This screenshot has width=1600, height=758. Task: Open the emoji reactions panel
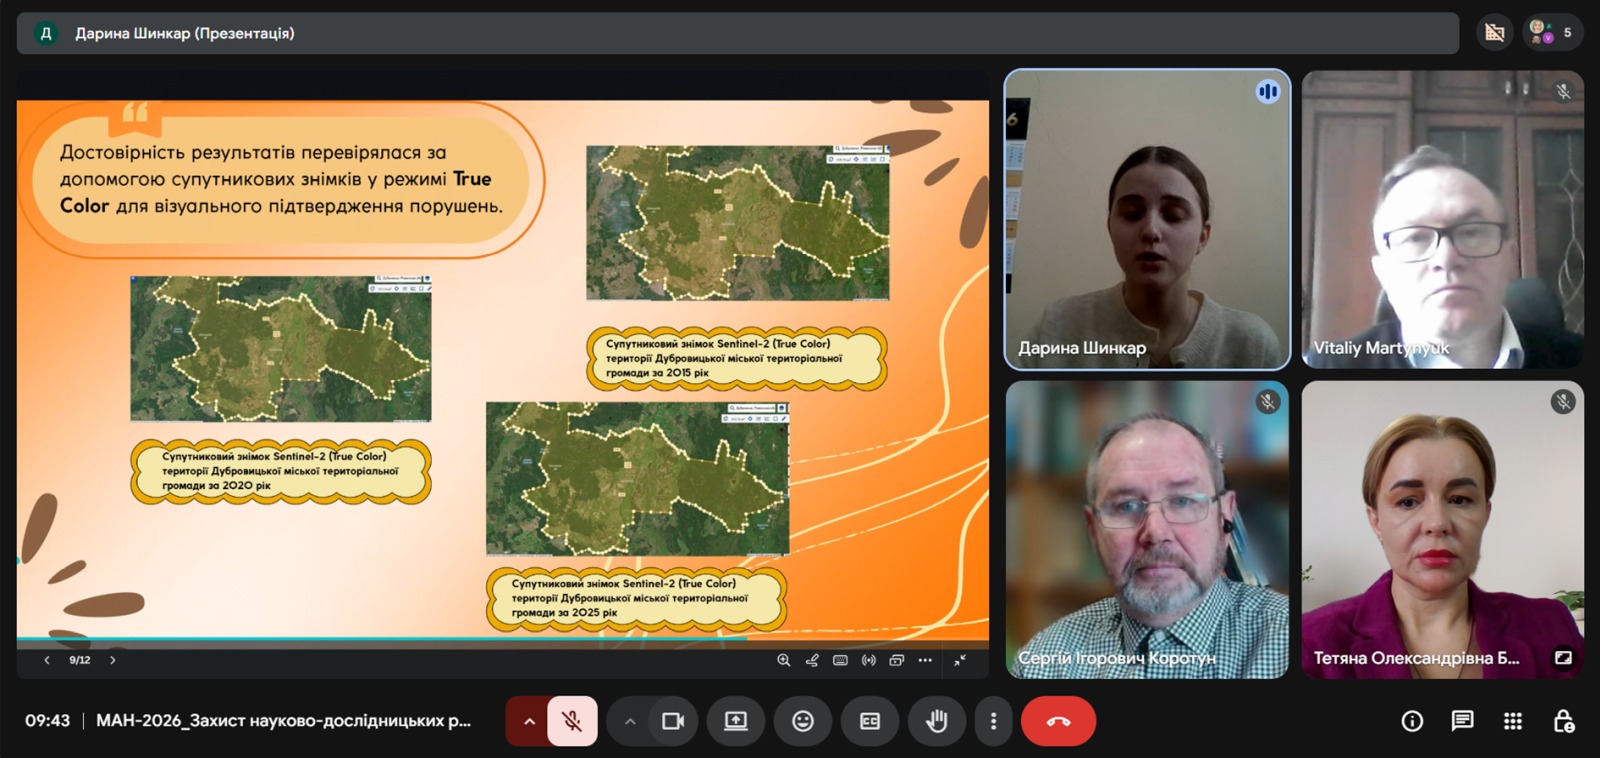click(x=802, y=721)
